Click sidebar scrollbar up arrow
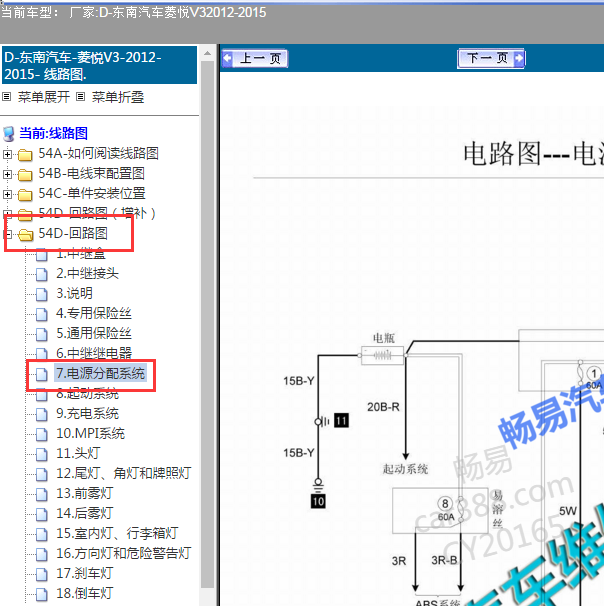This screenshot has width=604, height=606. pos(208,53)
